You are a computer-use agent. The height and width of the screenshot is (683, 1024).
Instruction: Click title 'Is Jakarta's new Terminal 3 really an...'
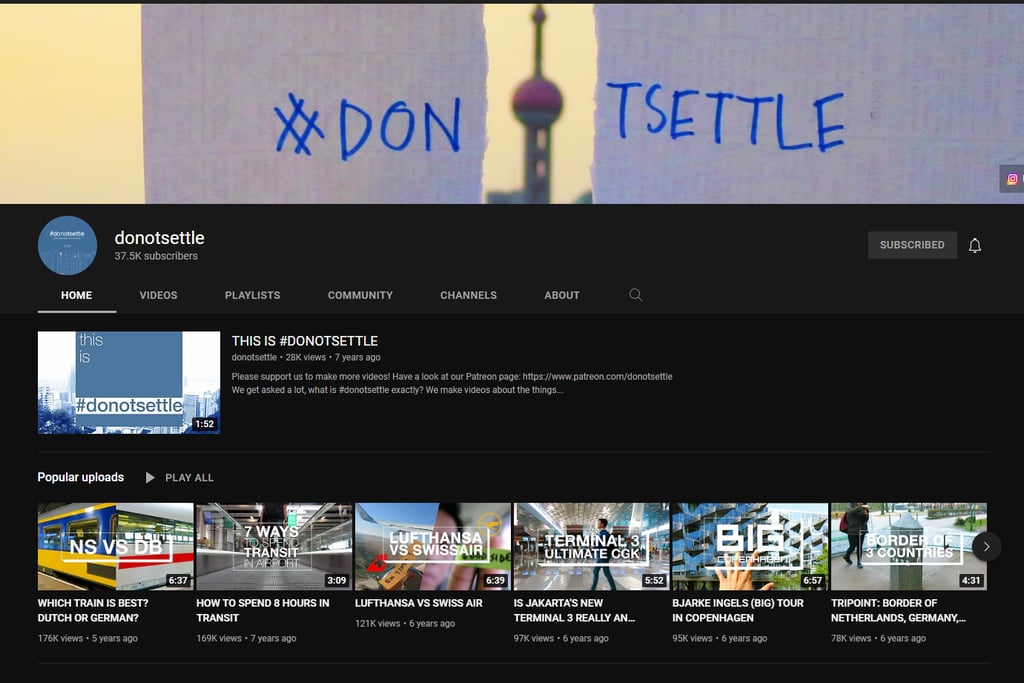pos(574,611)
